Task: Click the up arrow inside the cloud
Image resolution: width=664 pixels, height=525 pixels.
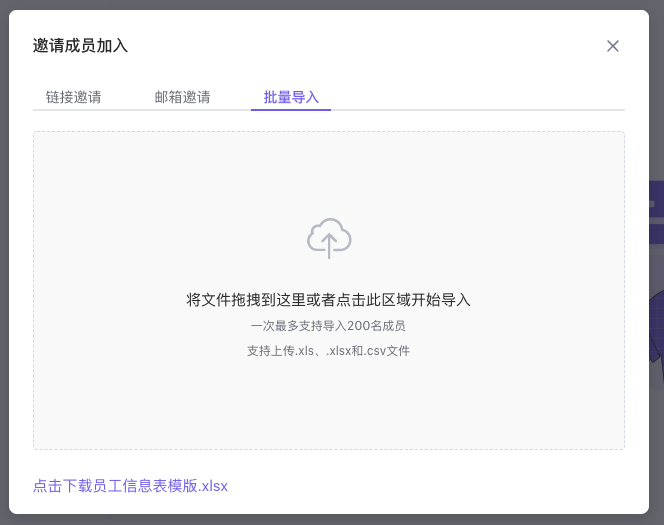Action: coord(329,245)
